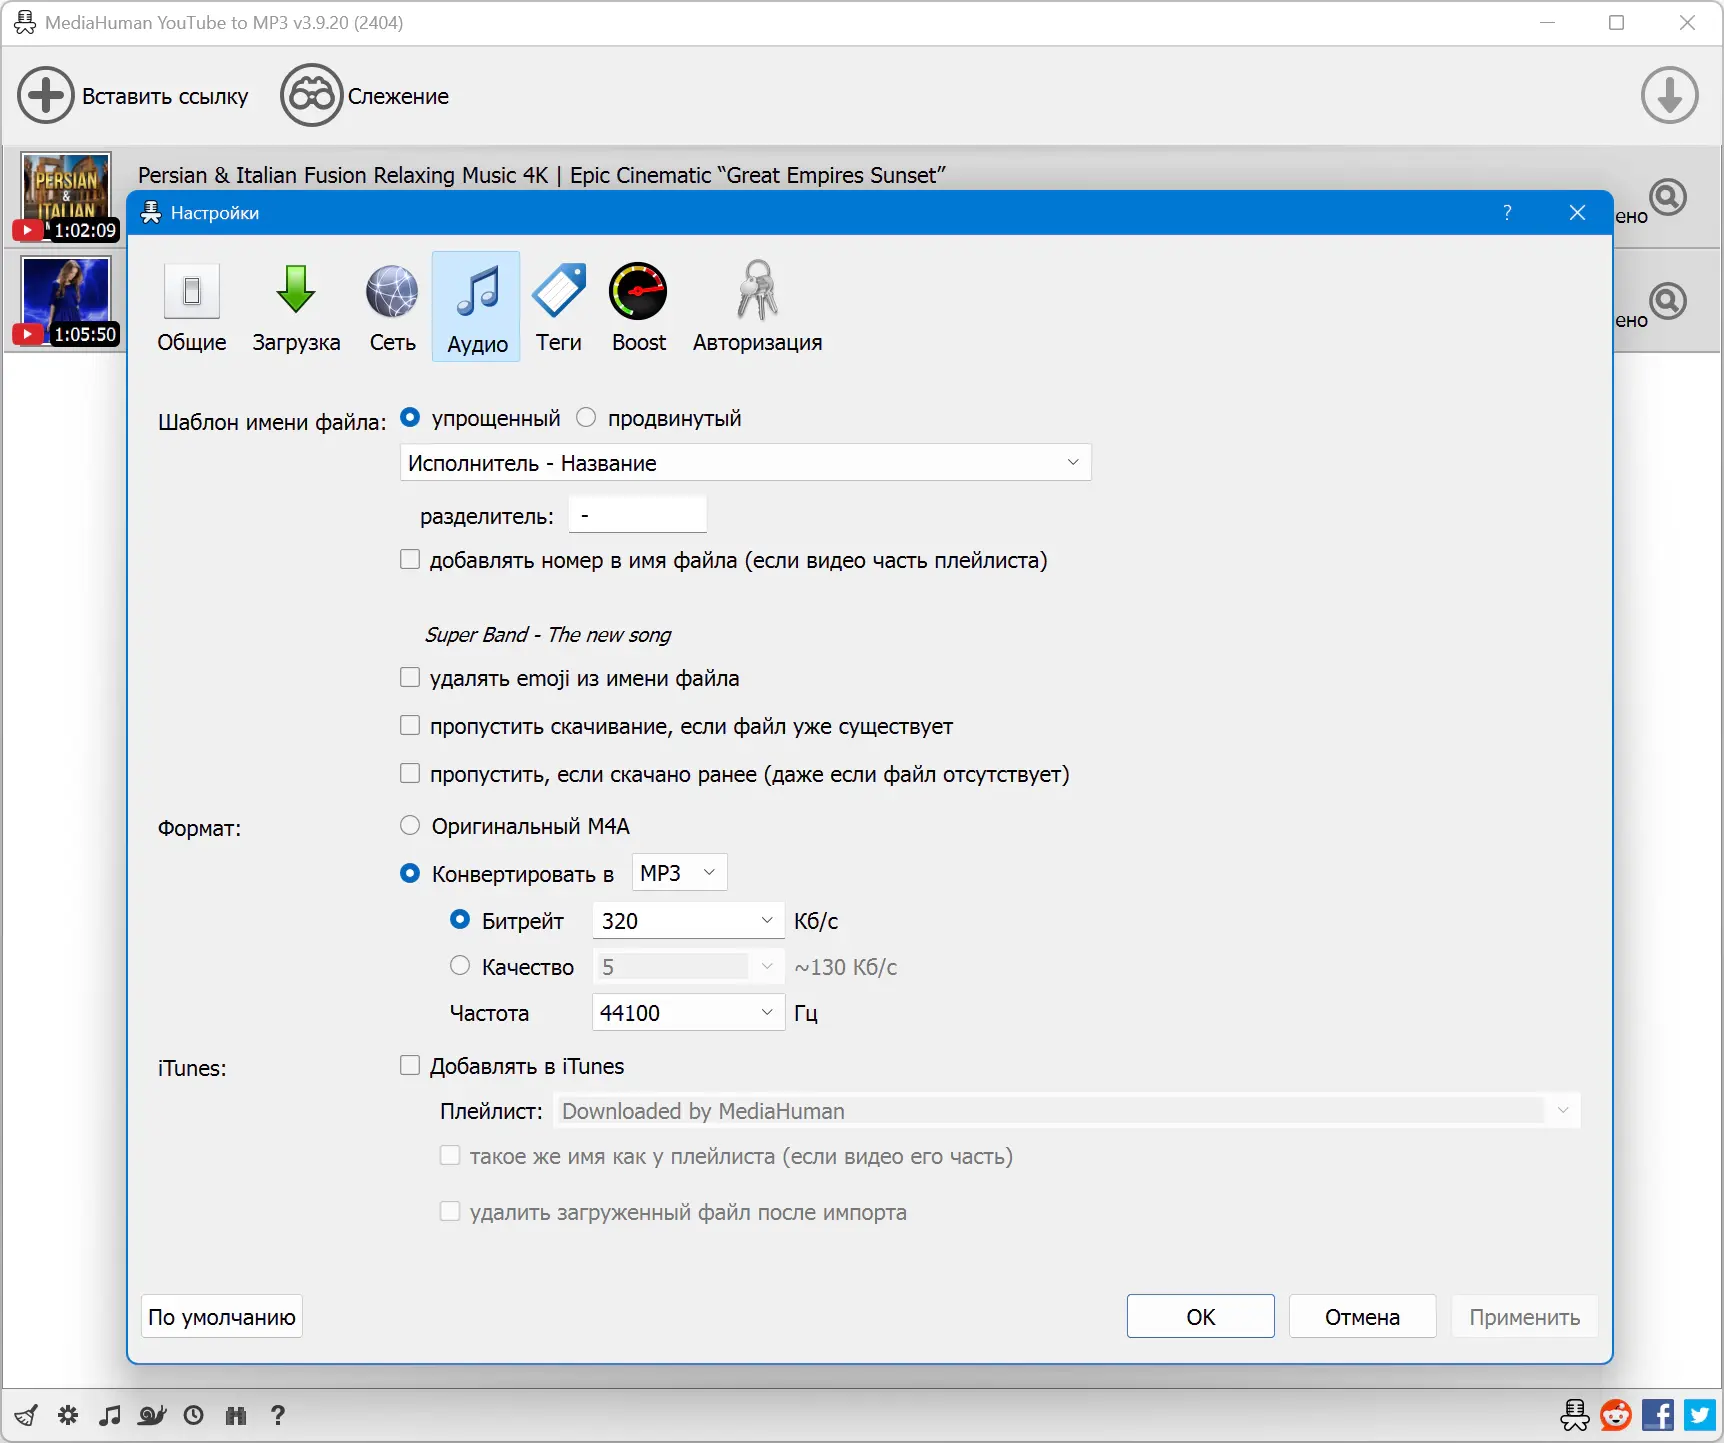The width and height of the screenshot is (1724, 1443).
Task: Enable добавлять номер в имя файла checkbox
Action: 410,560
